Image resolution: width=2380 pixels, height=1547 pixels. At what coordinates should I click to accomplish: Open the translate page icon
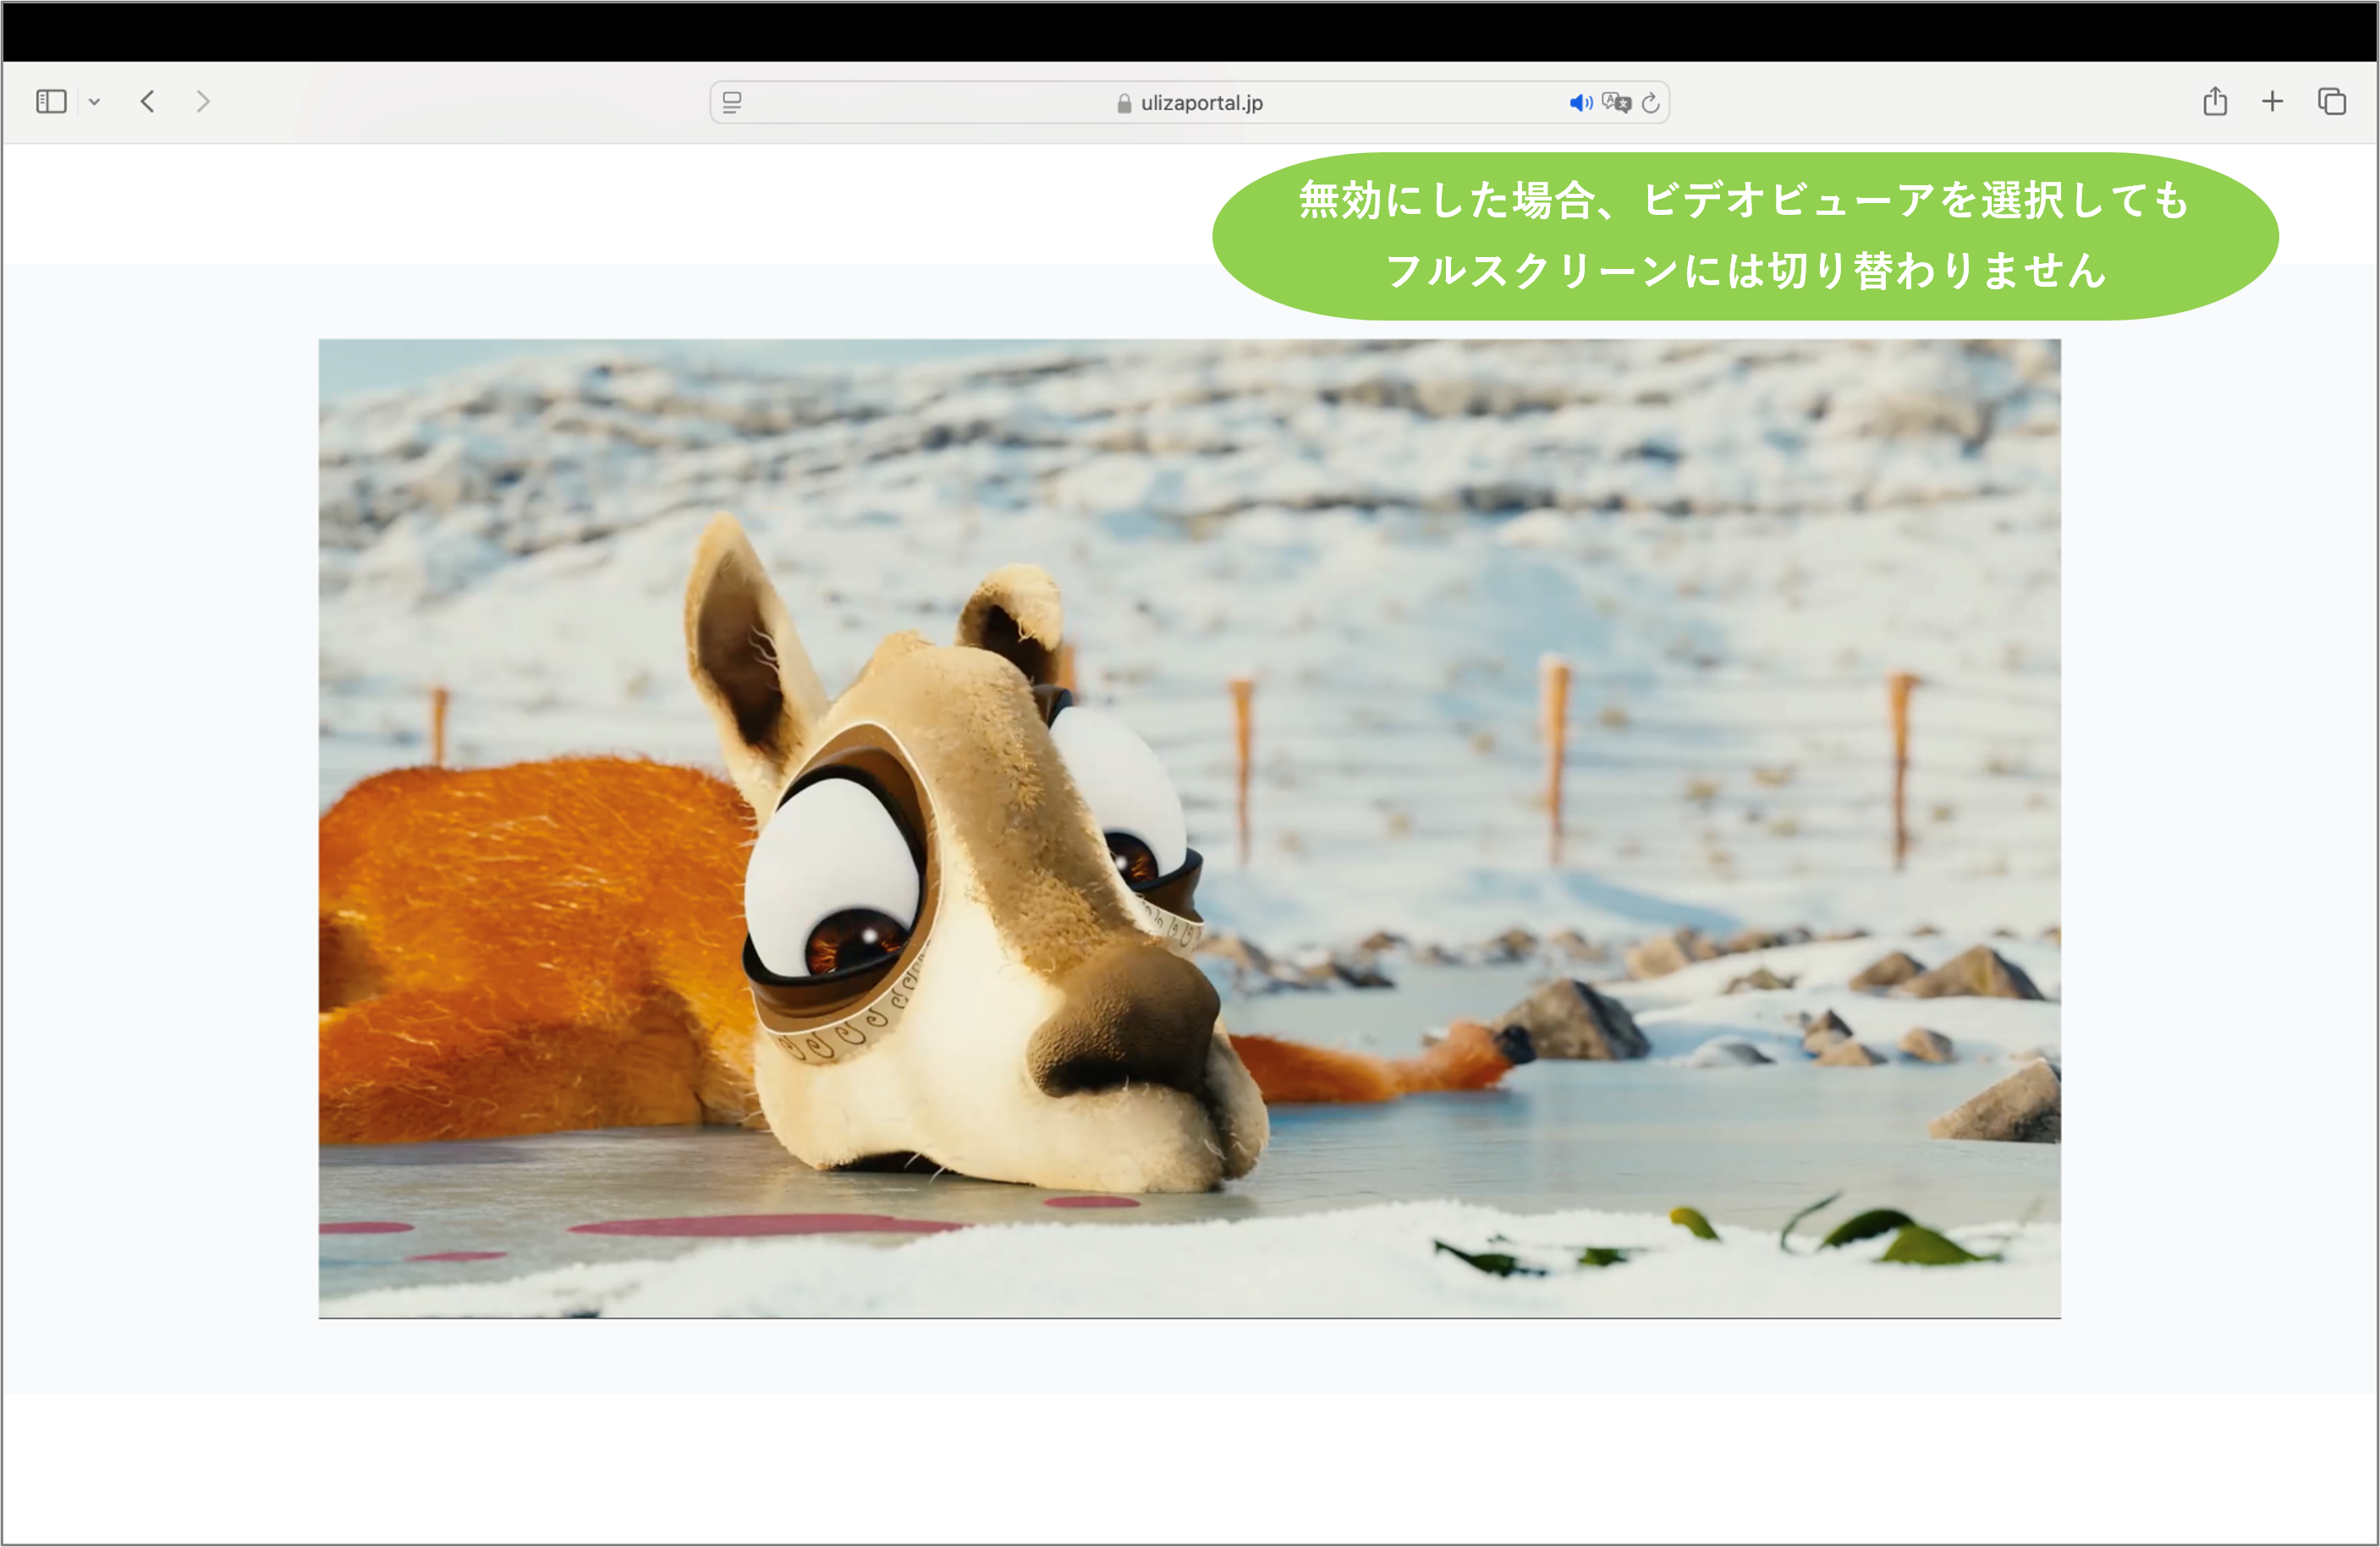pos(1616,102)
